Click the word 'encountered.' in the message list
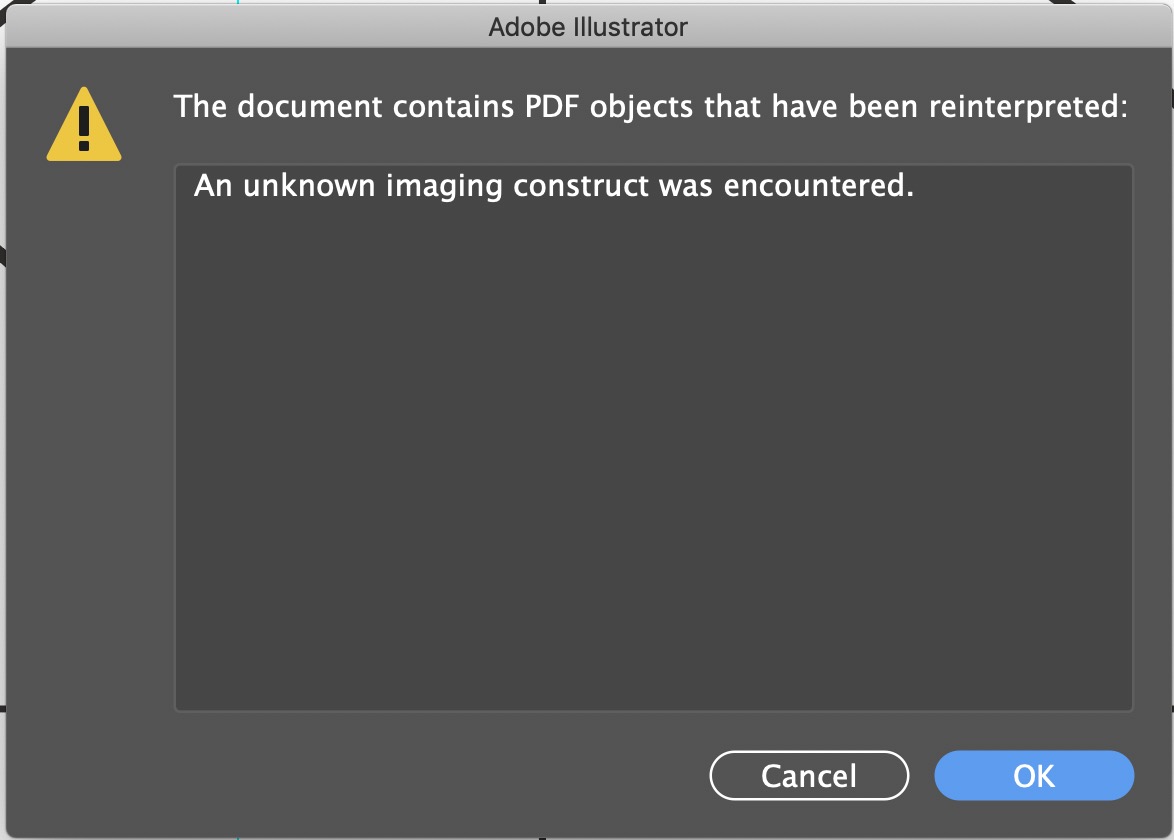The image size is (1174, 840). (x=819, y=186)
